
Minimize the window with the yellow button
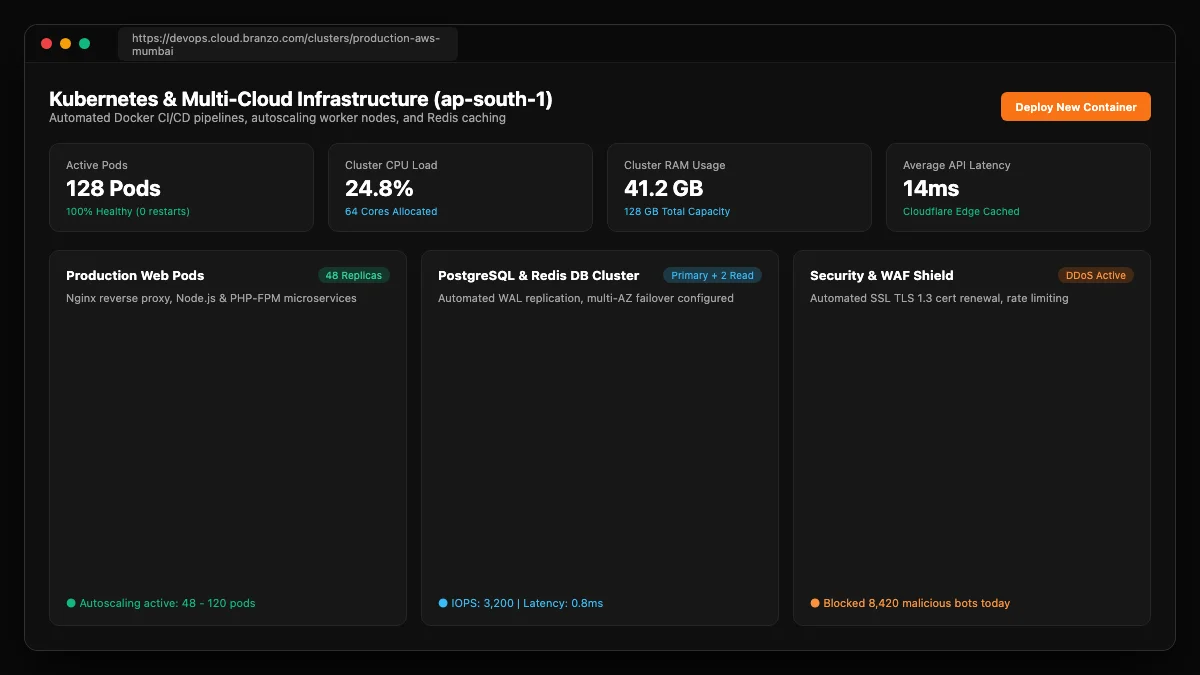click(65, 44)
